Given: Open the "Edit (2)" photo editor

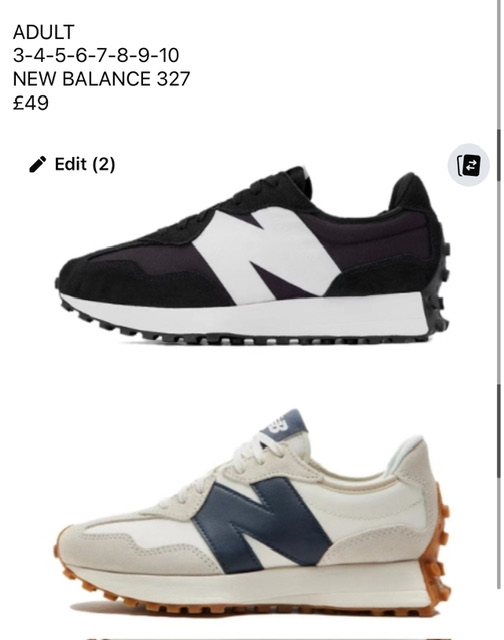Looking at the screenshot, I should pyautogui.click(x=72, y=164).
